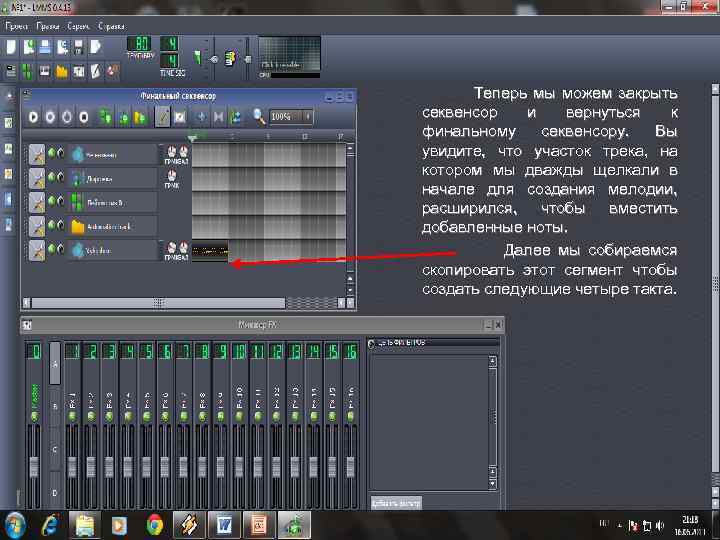Image resolution: width=720 pixels, height=540 pixels.
Task: Open the recently opened projects list
Action: (62, 47)
